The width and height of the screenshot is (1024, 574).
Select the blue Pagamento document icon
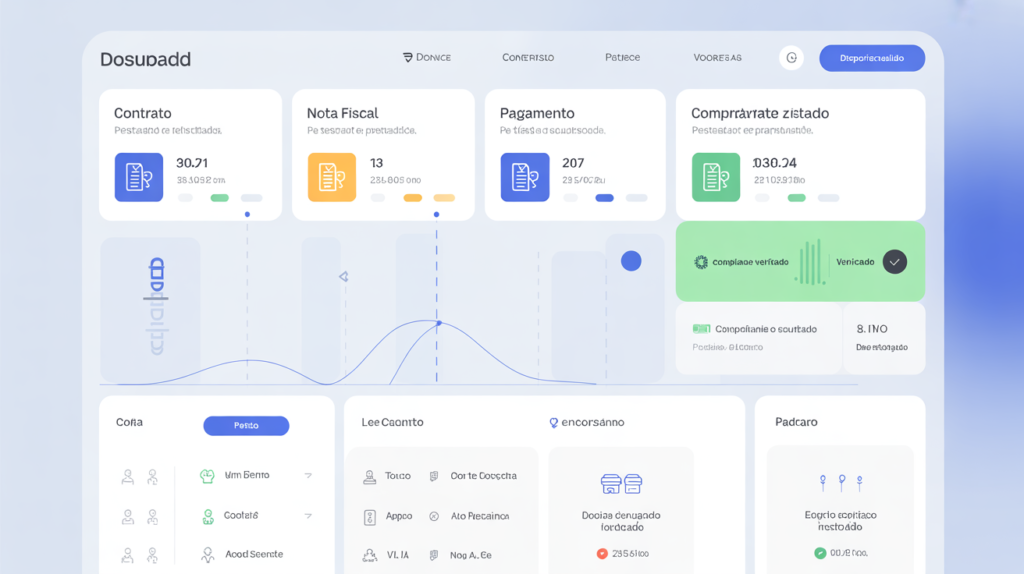click(x=524, y=177)
